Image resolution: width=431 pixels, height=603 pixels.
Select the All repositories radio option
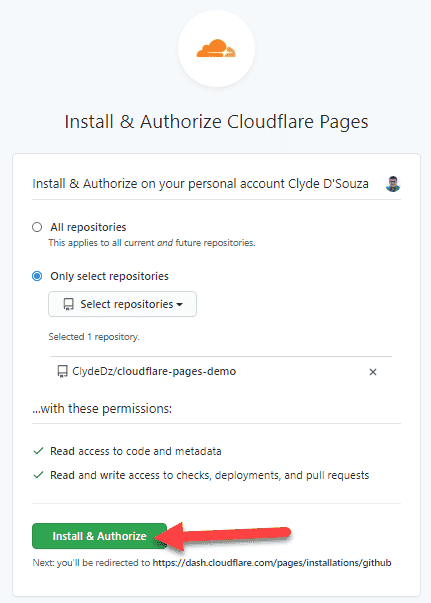[37, 227]
